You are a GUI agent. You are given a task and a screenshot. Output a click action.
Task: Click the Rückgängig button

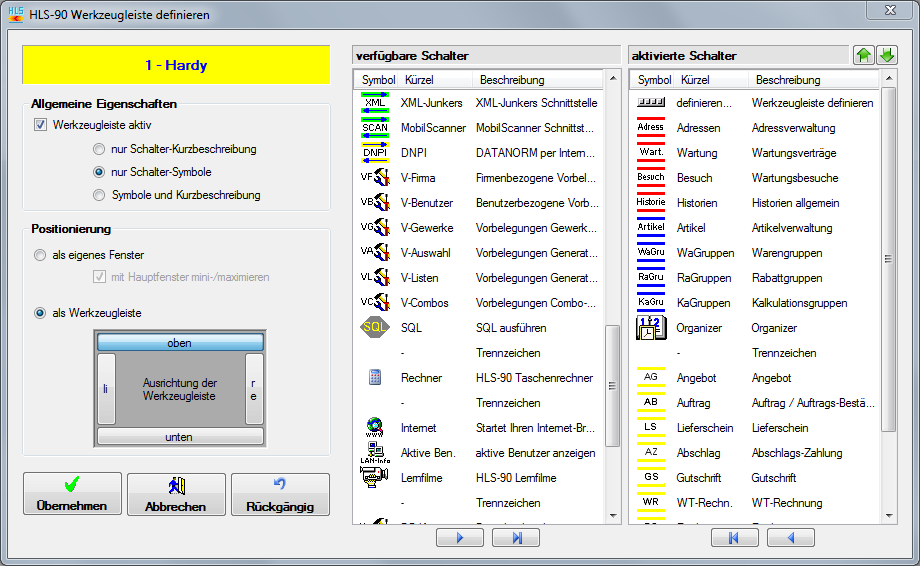[x=280, y=495]
